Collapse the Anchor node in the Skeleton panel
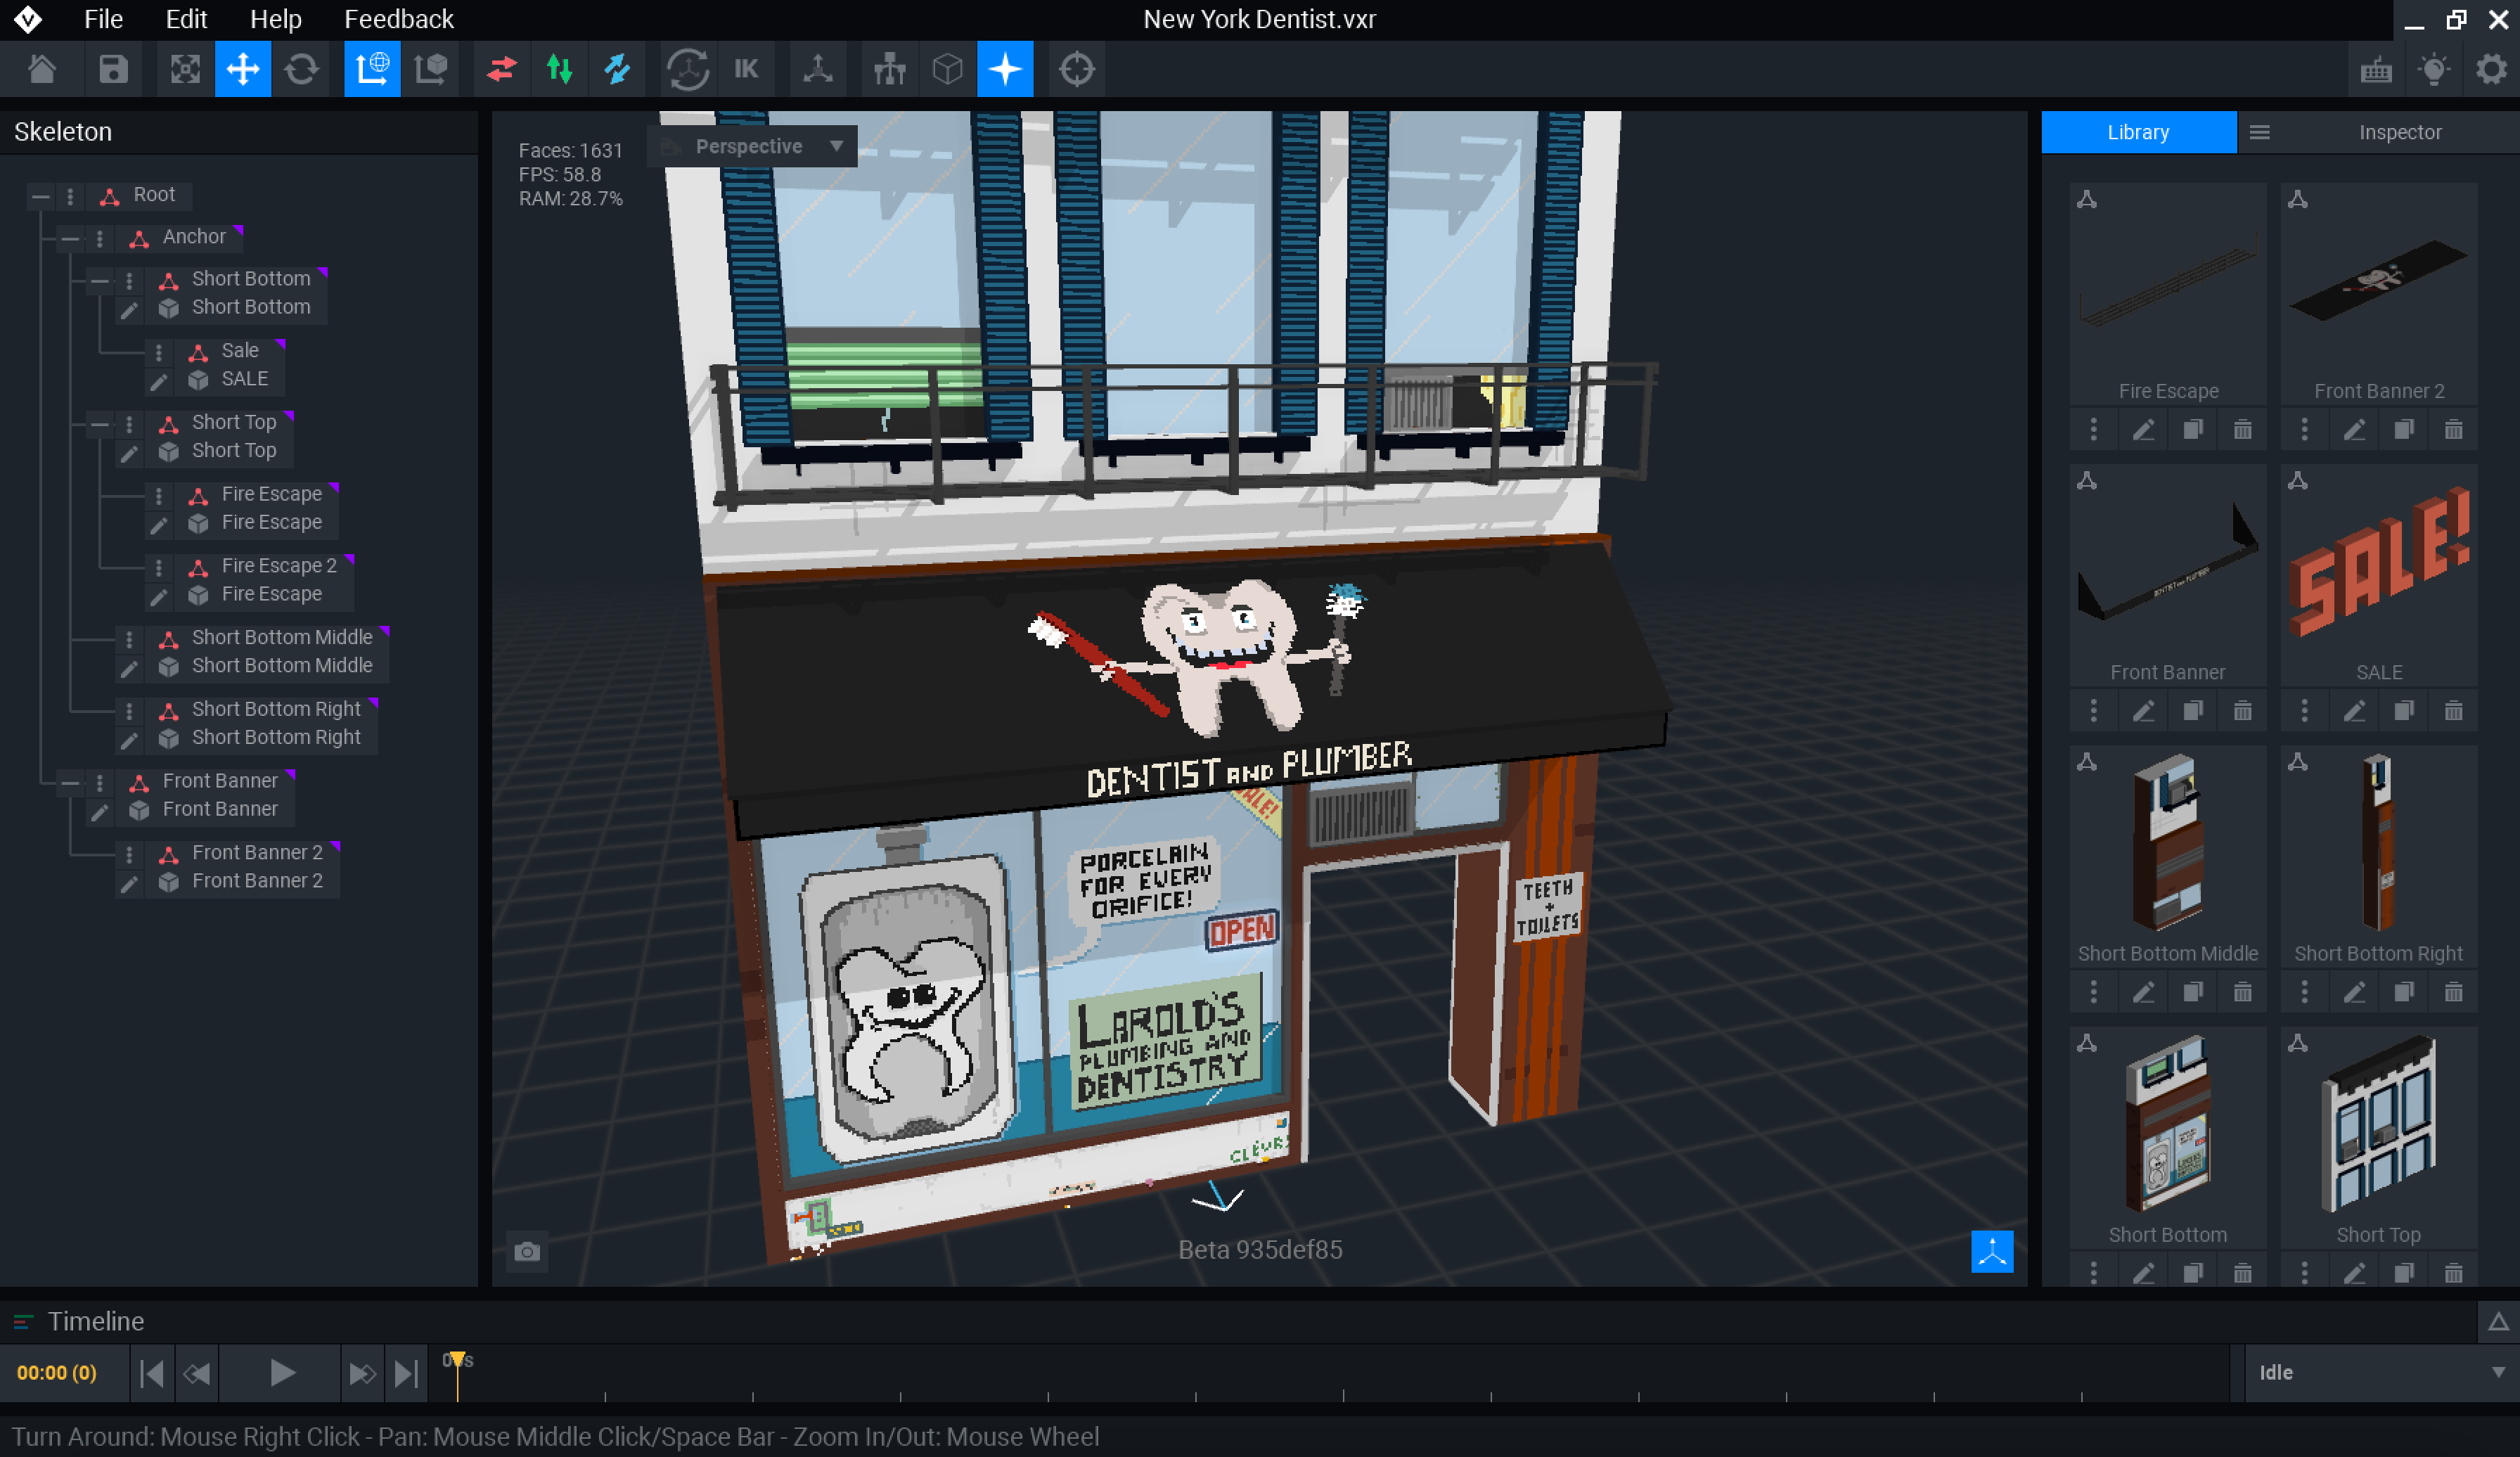 70,238
